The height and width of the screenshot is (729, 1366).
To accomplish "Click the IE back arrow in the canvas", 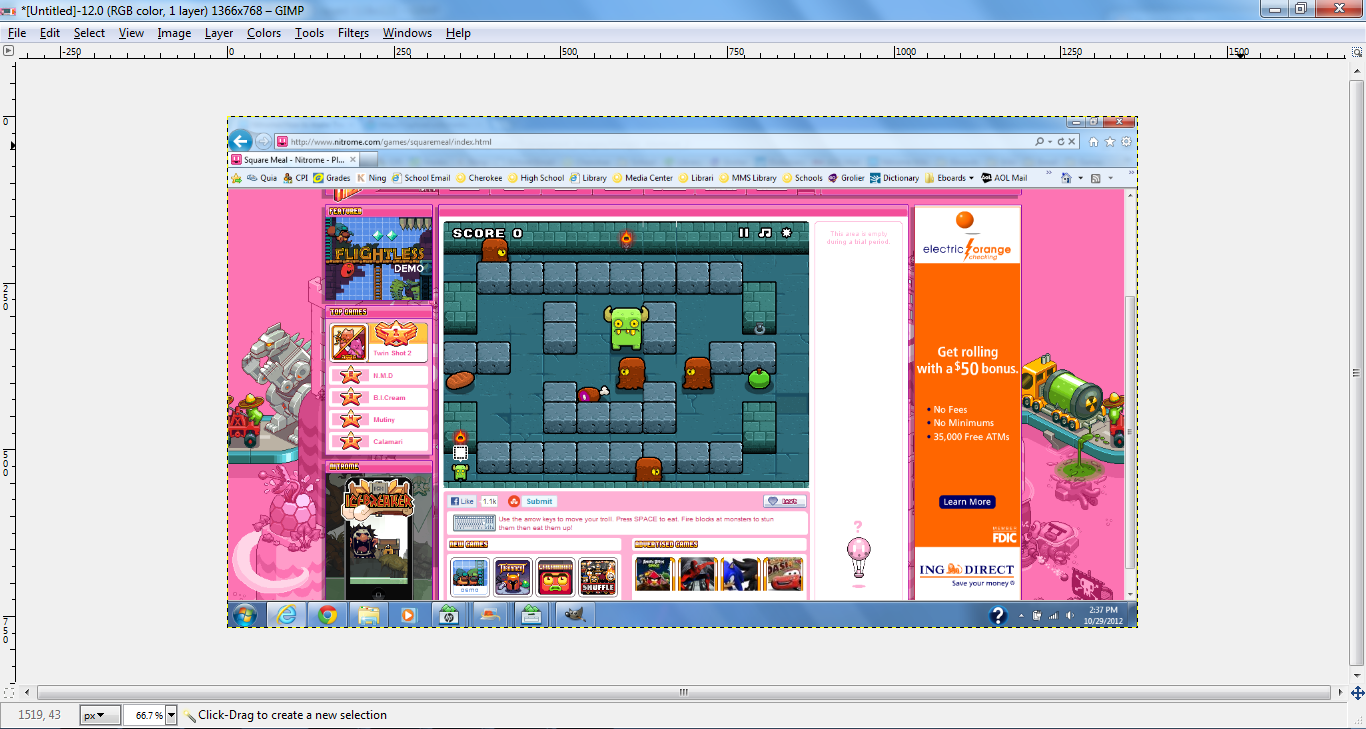I will click(241, 141).
